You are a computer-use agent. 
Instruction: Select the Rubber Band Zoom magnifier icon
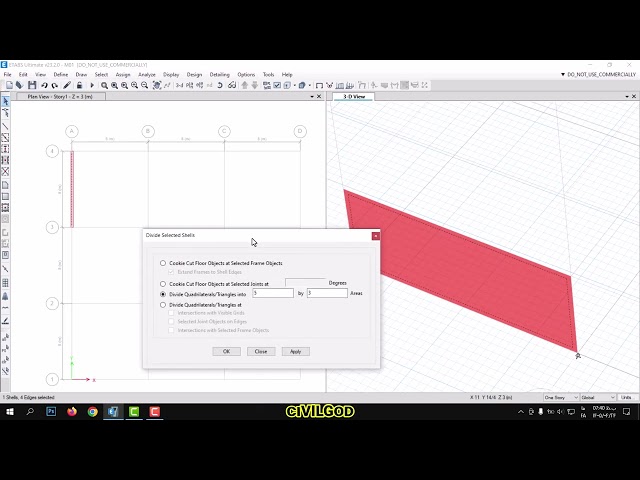point(104,85)
